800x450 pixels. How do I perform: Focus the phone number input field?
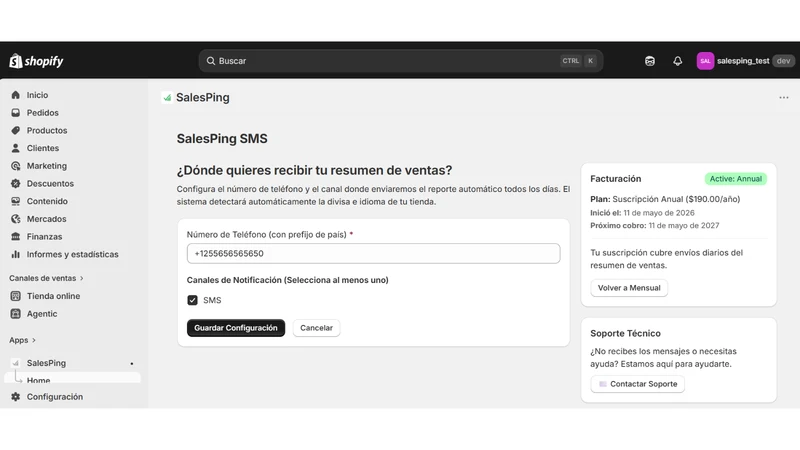click(x=373, y=254)
